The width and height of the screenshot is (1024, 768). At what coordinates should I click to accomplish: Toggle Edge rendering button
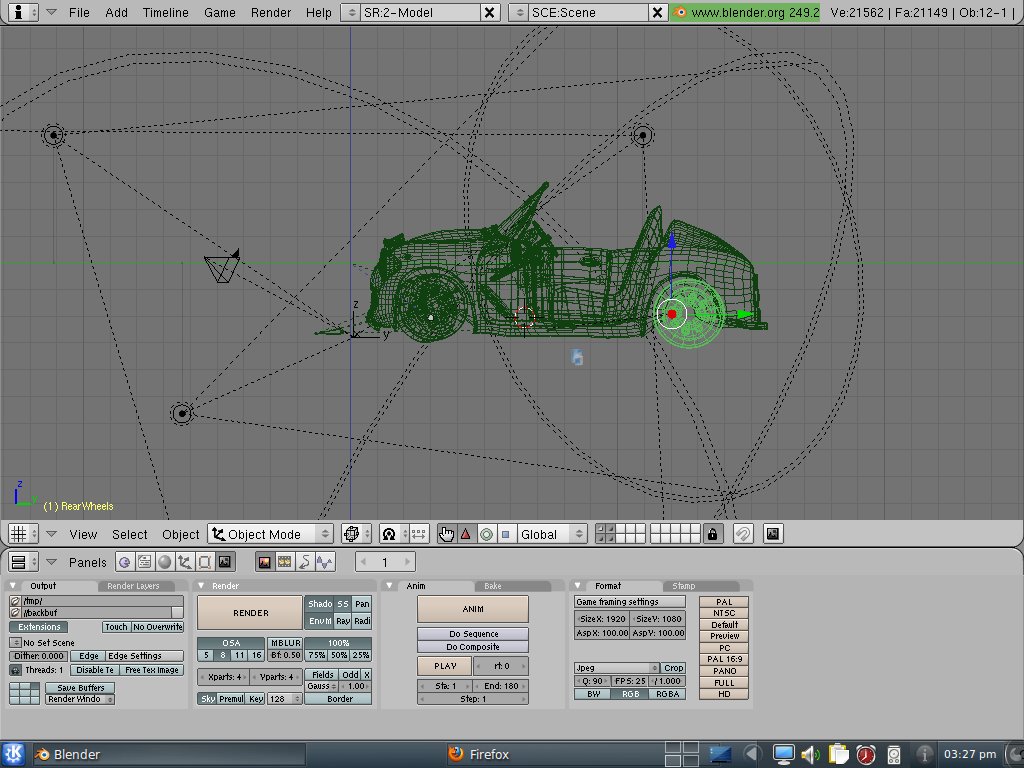point(89,656)
